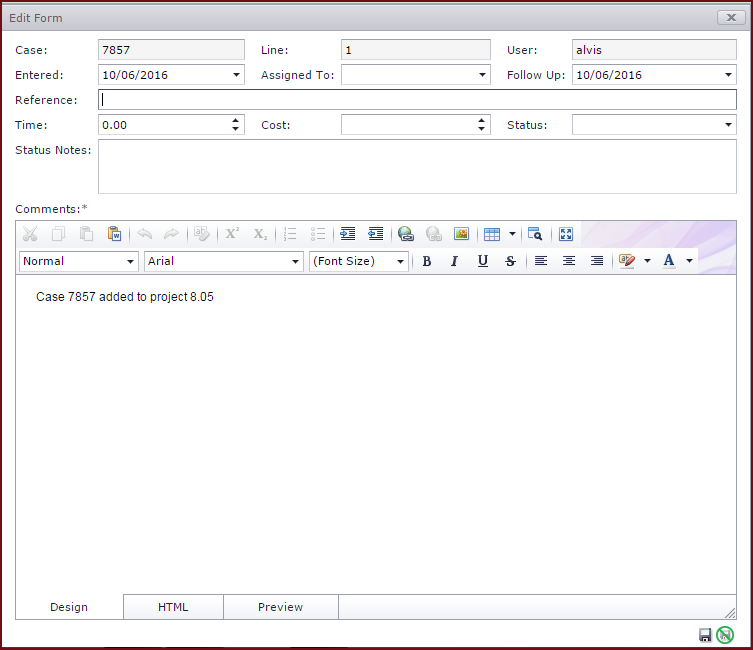This screenshot has height=650, width=753.
Task: Click the Undo arrow icon
Action: point(144,234)
